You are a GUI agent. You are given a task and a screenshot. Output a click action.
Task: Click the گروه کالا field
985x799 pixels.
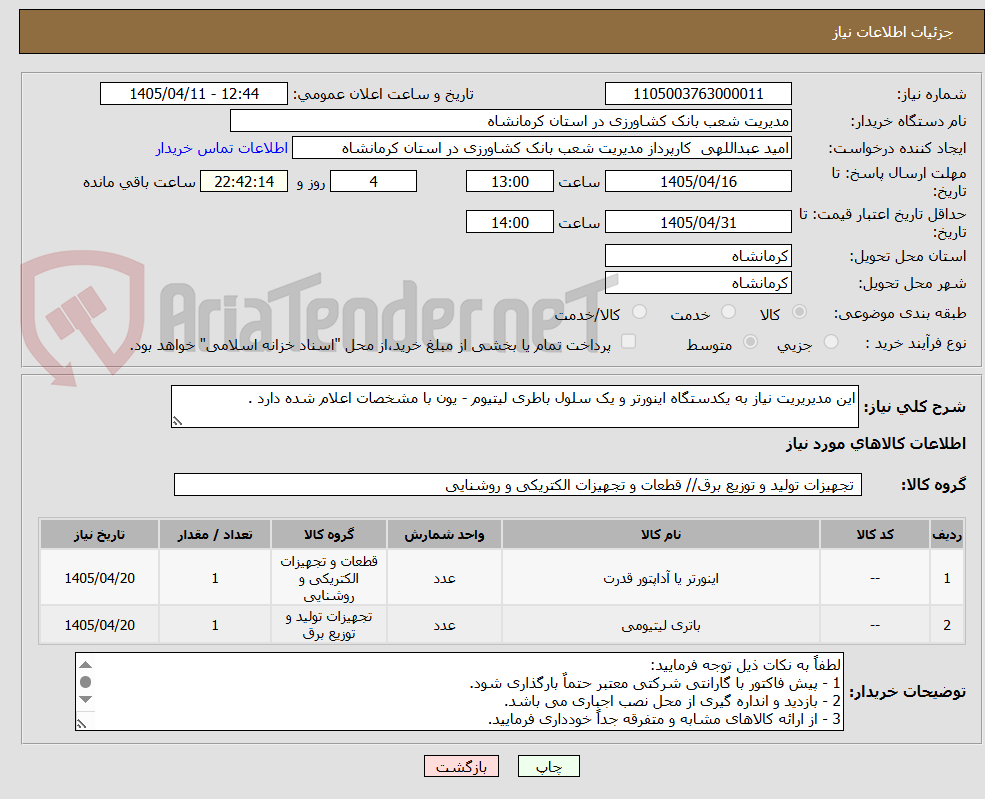coord(518,485)
